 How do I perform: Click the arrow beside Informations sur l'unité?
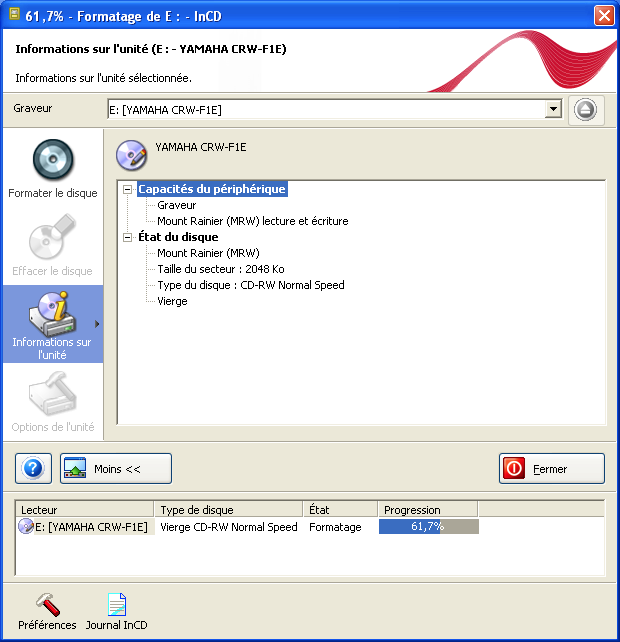click(97, 324)
